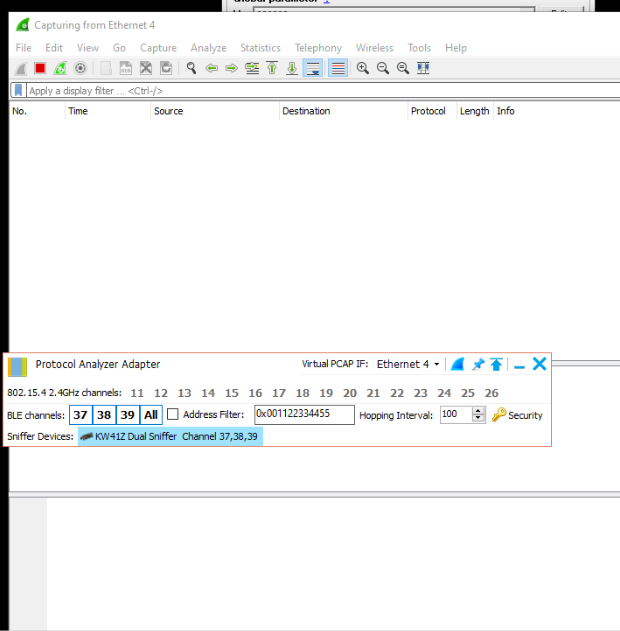Screen dimensions: 620x631
Task: Select 802.15.4 channel 26
Action: (x=491, y=393)
